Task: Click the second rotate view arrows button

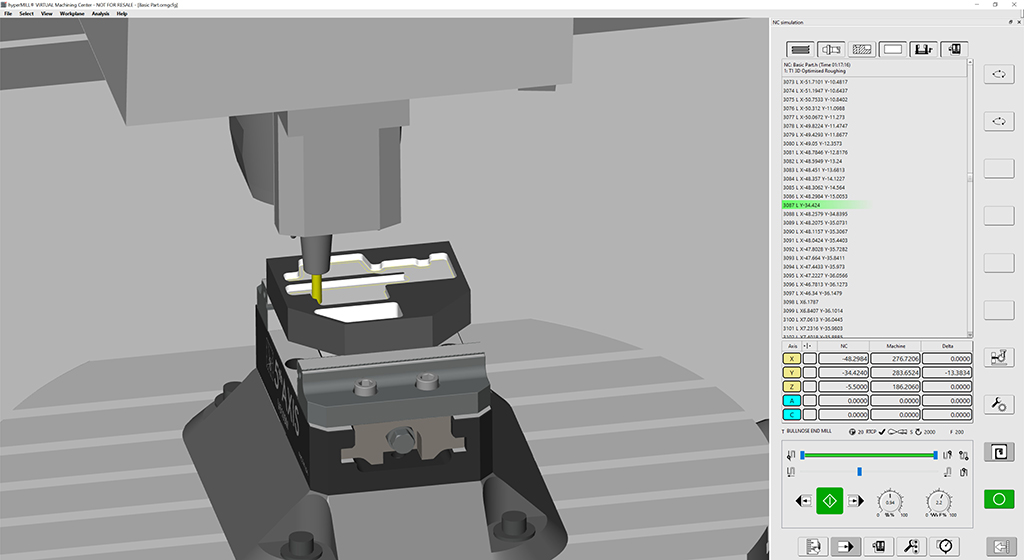Action: (x=999, y=121)
